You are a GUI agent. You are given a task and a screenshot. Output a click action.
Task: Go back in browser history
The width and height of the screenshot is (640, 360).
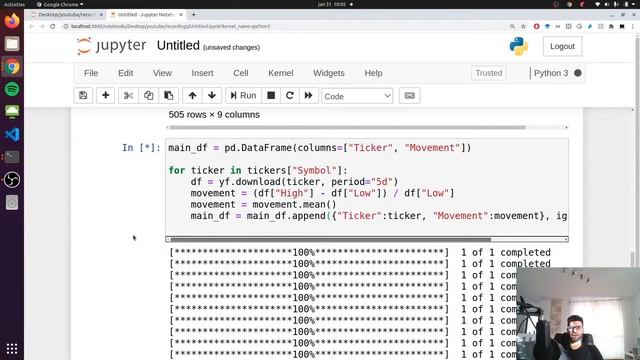click(31, 27)
